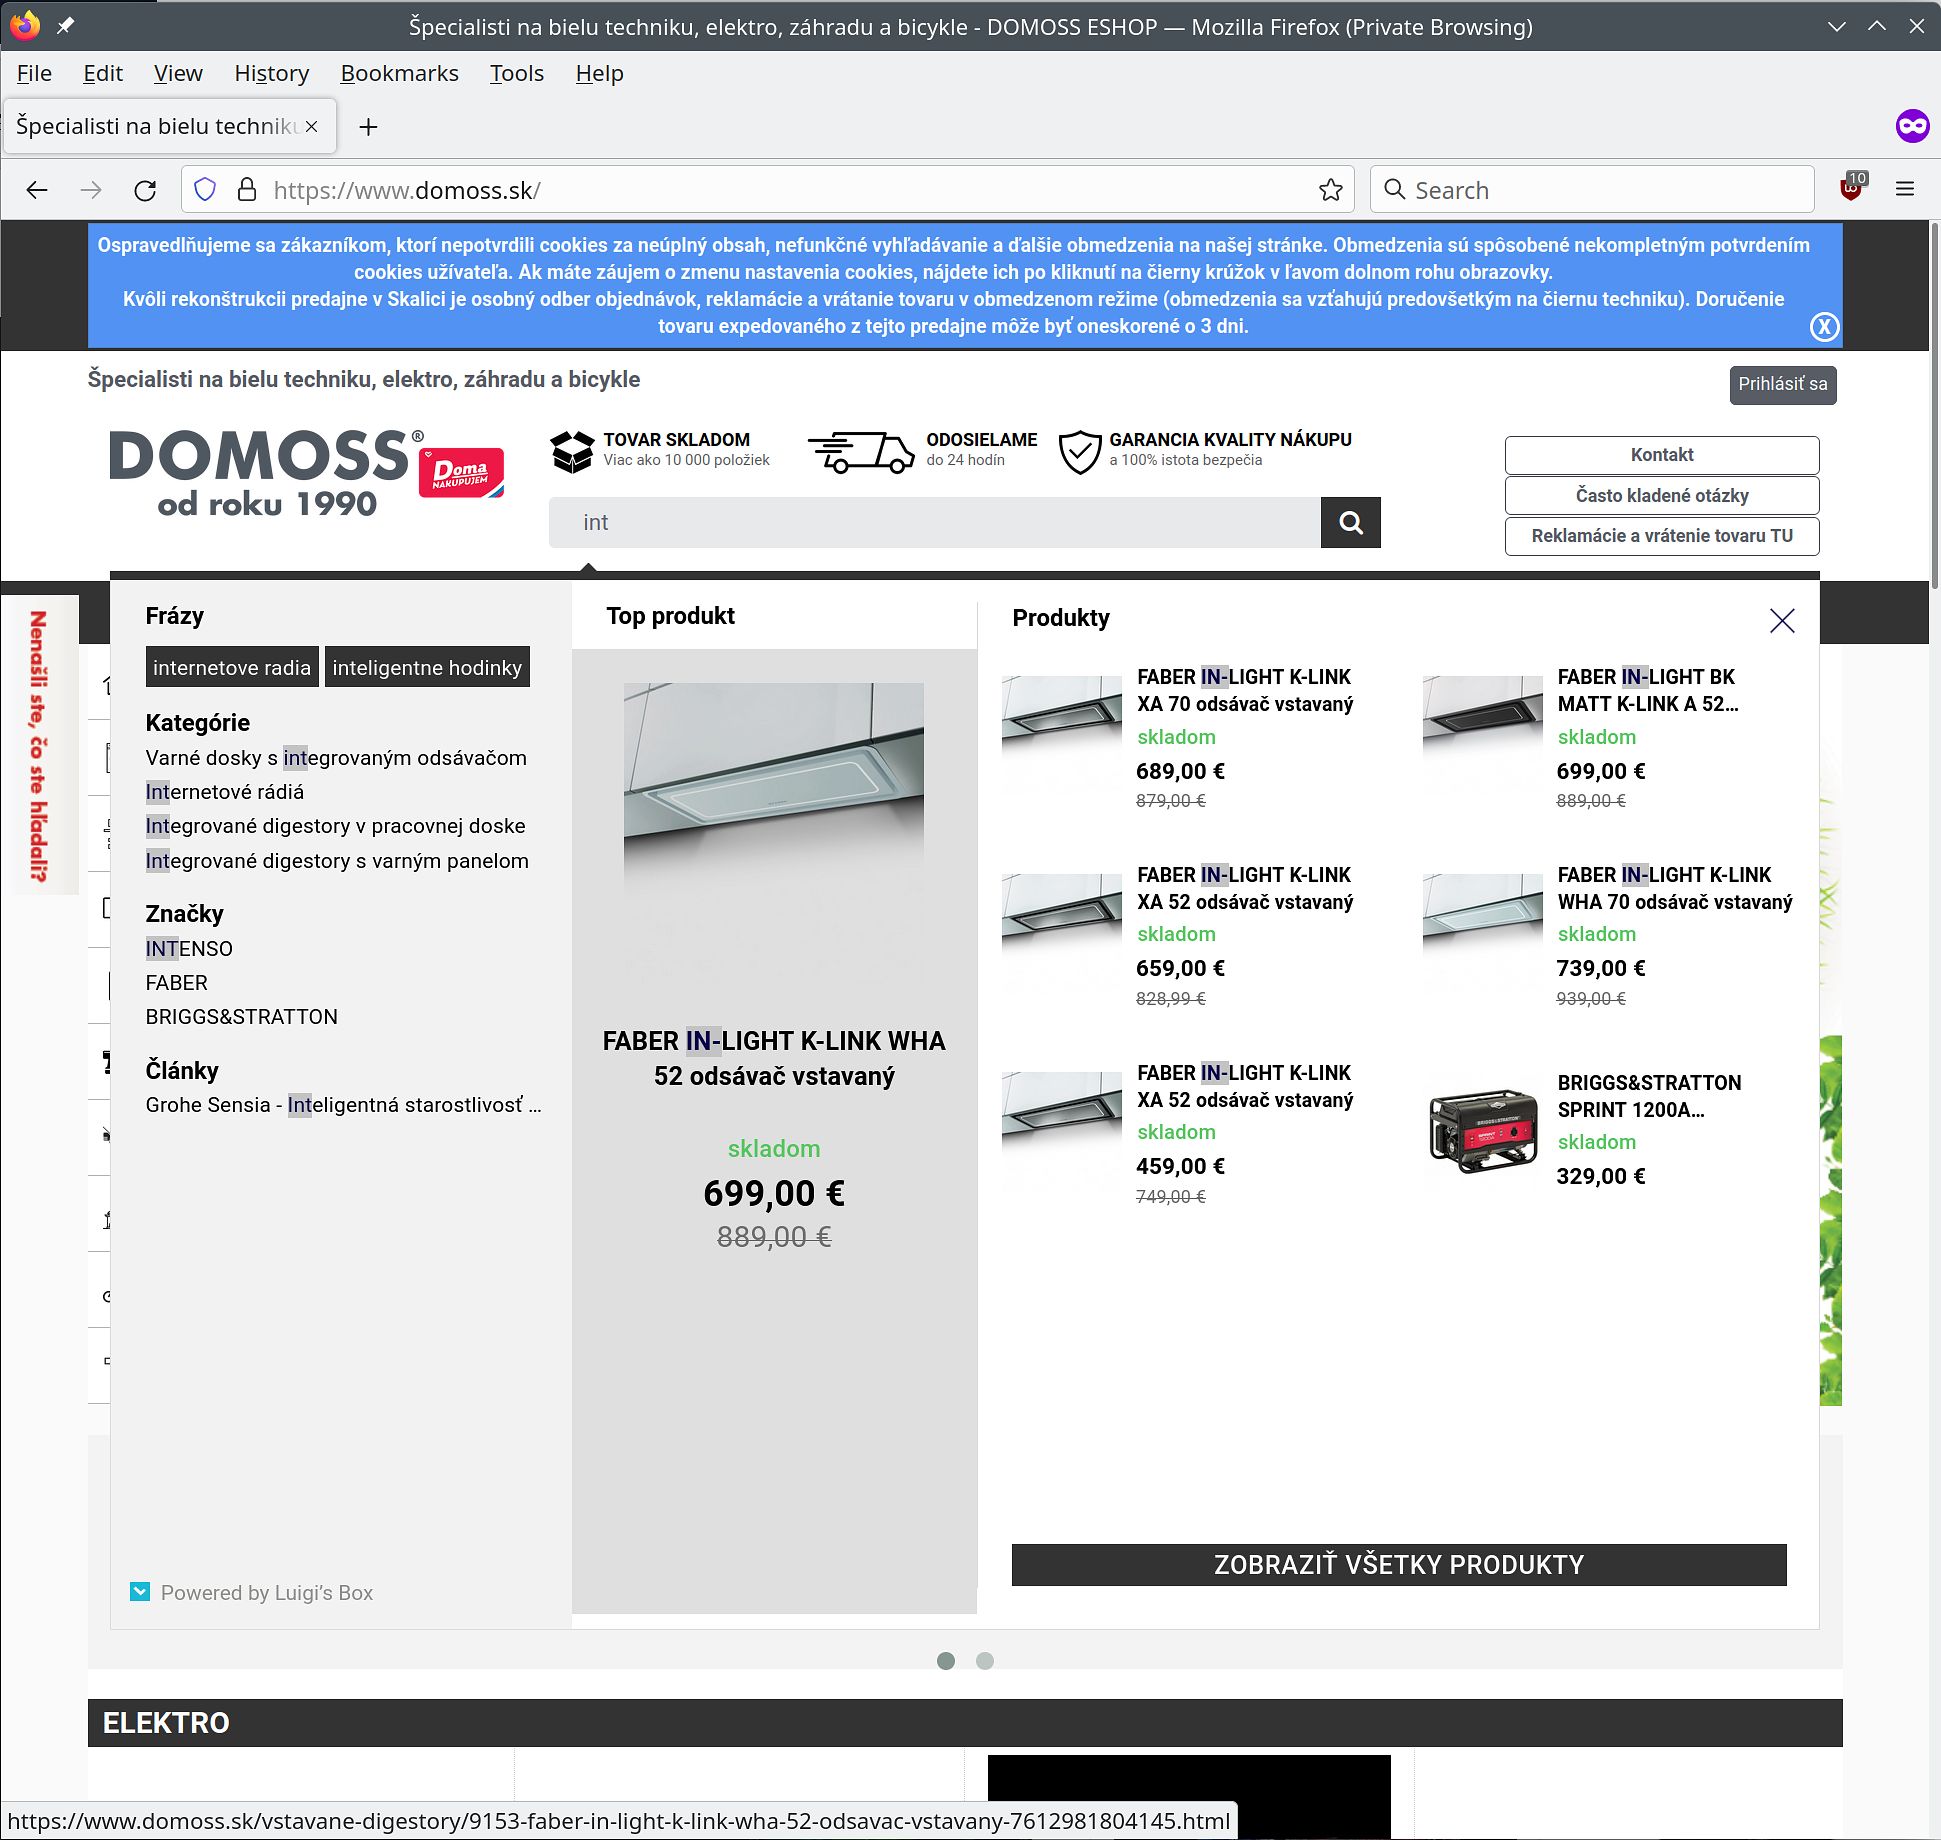The width and height of the screenshot is (1941, 1840).
Task: Open Integrované digestory s varným panelom
Action: 337,861
